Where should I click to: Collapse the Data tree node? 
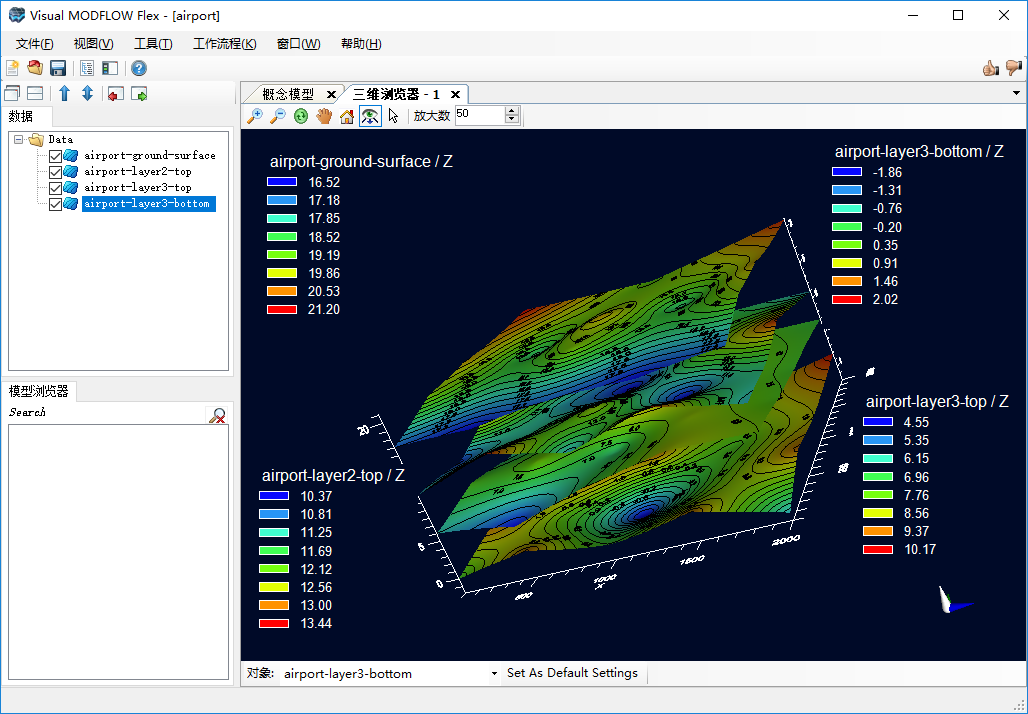coord(18,140)
